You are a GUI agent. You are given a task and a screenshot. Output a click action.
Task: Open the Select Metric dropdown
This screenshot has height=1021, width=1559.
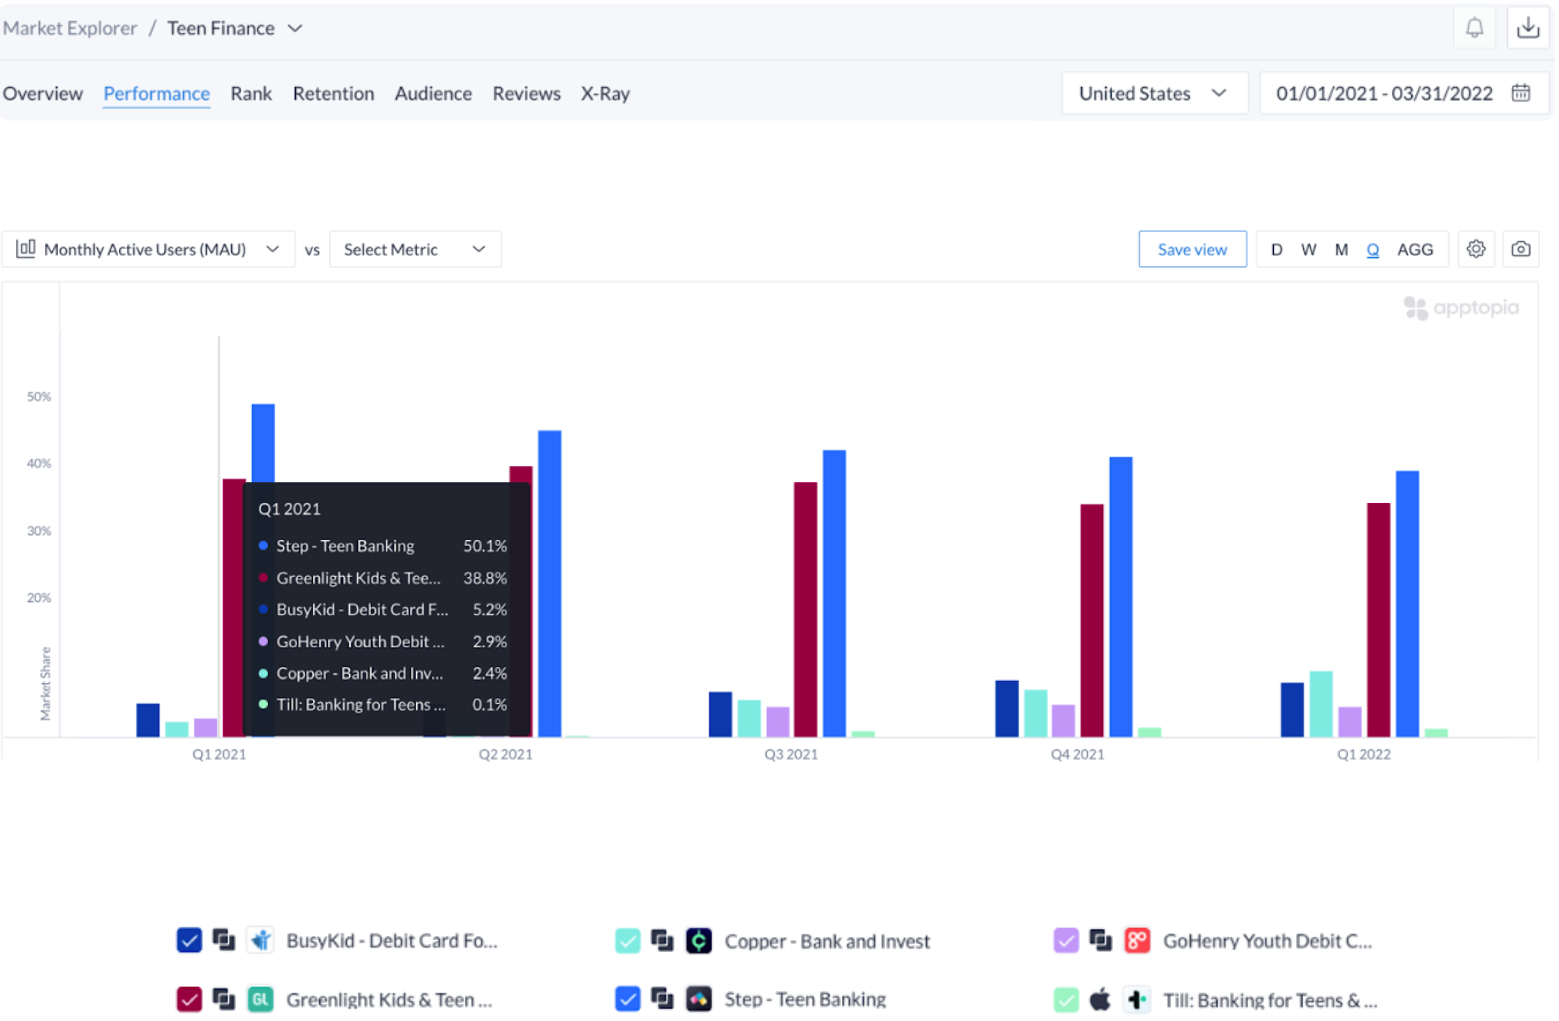tap(415, 249)
